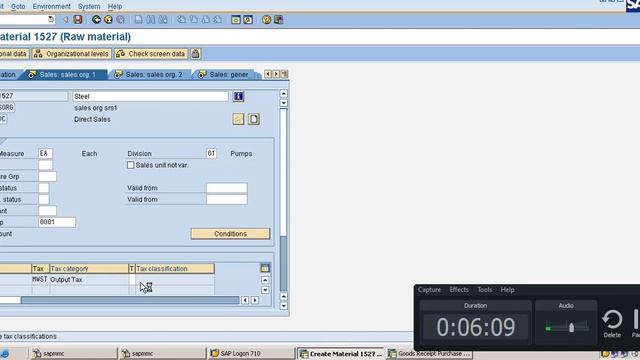The image size is (640, 360).
Task: Click the tax table scroll right arrow
Action: point(255,300)
